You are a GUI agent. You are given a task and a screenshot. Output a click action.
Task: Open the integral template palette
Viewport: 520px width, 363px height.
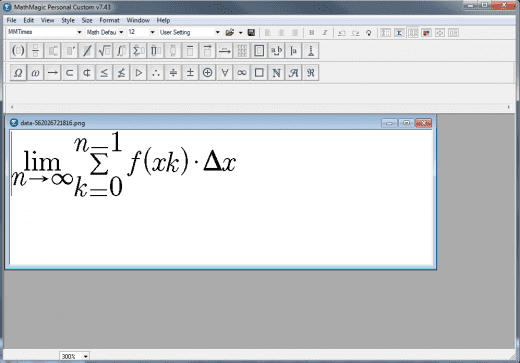click(x=121, y=51)
